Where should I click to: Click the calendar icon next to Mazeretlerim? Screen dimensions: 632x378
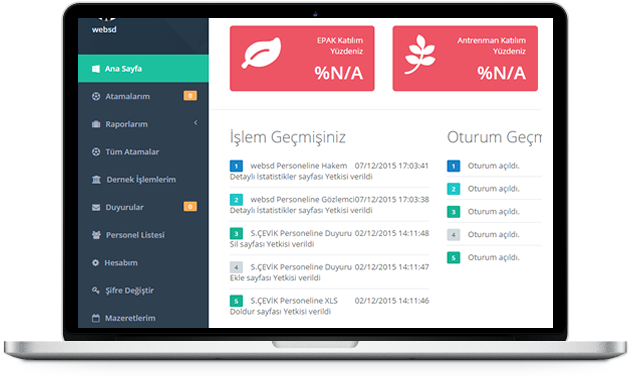click(x=96, y=318)
